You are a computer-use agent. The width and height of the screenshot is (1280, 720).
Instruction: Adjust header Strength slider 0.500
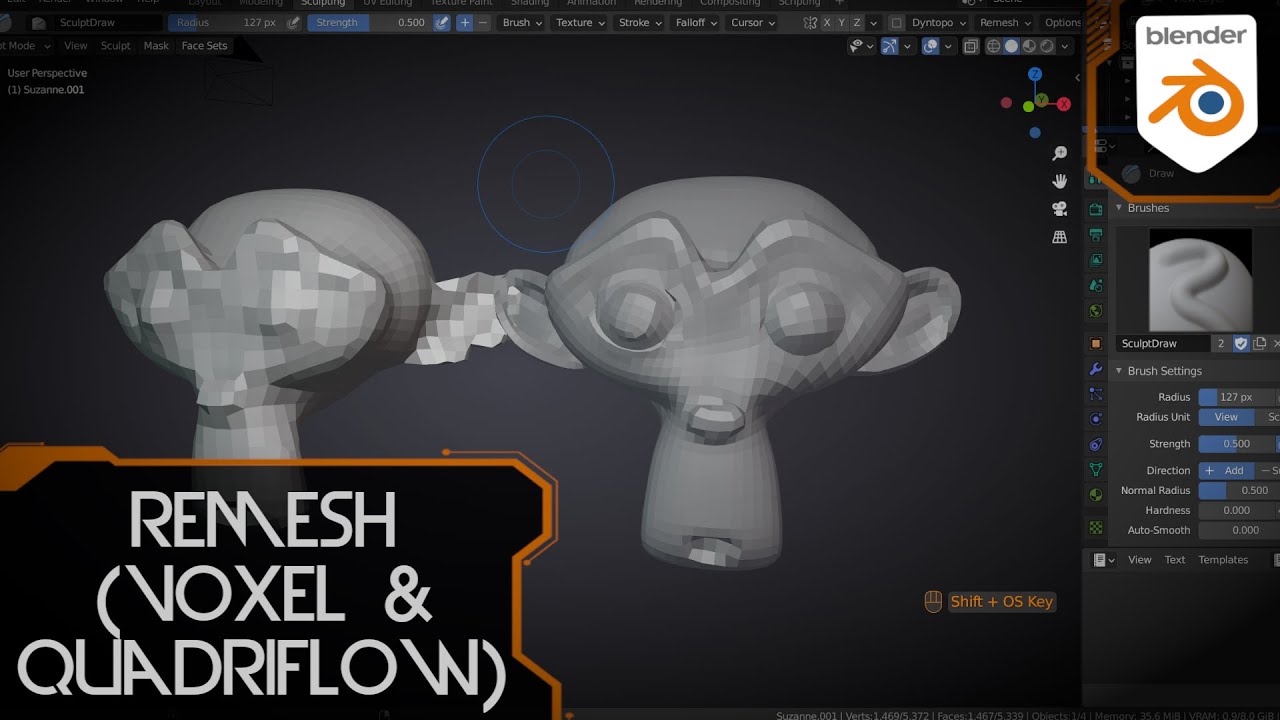[x=370, y=22]
